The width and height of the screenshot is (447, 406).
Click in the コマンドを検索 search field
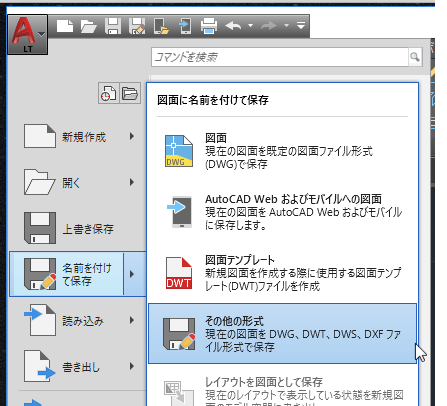280,57
